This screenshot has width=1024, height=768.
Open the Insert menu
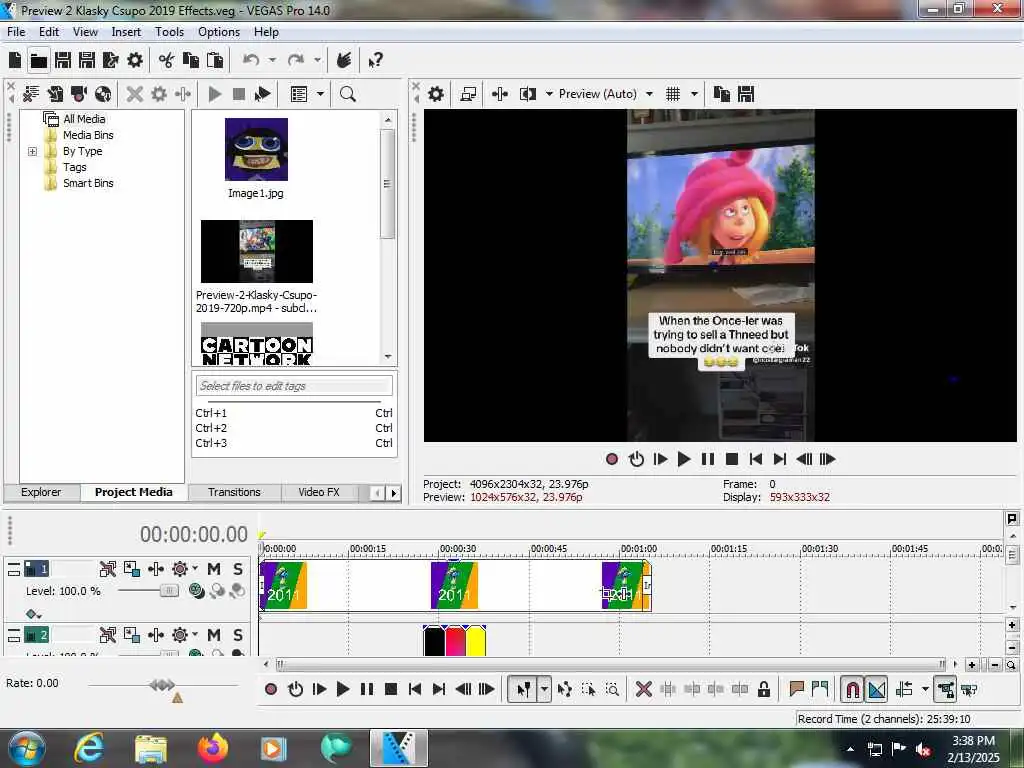(126, 32)
